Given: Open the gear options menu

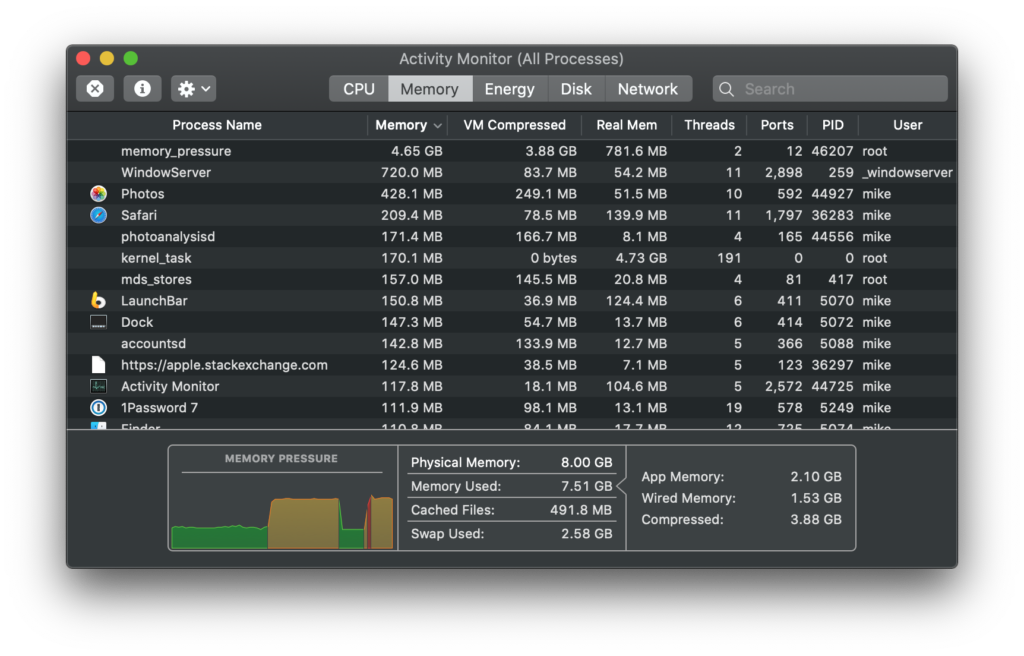Looking at the screenshot, I should coord(192,88).
